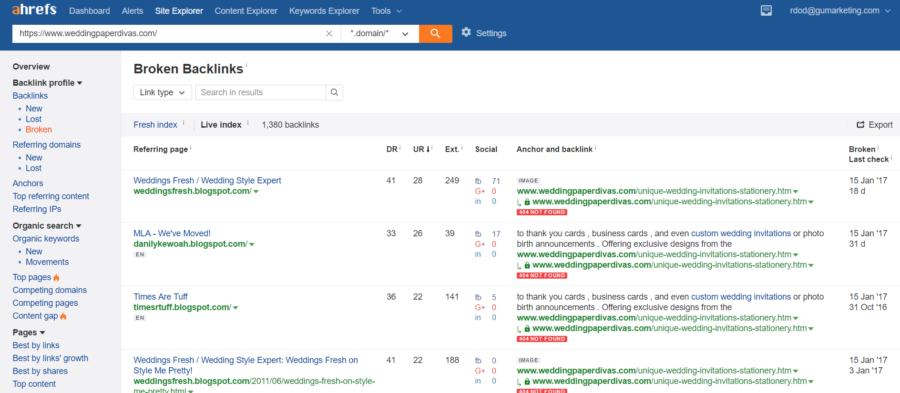Click the orange search magnifier button
The width and height of the screenshot is (900, 393).
point(435,33)
